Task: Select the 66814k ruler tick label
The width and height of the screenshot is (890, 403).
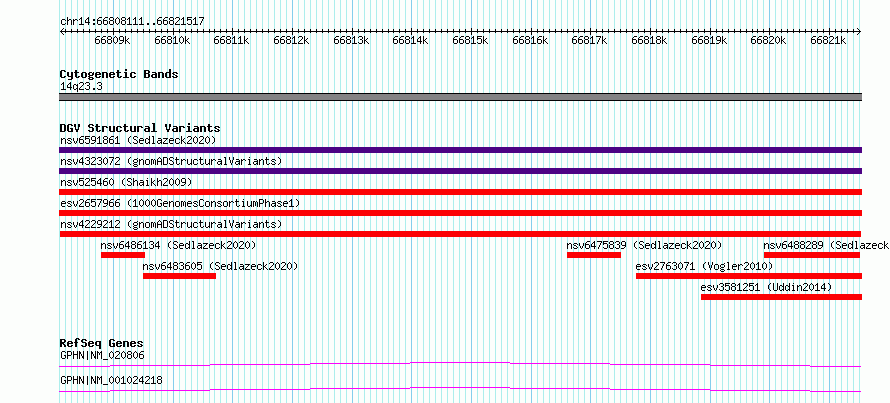Action: click(x=411, y=40)
